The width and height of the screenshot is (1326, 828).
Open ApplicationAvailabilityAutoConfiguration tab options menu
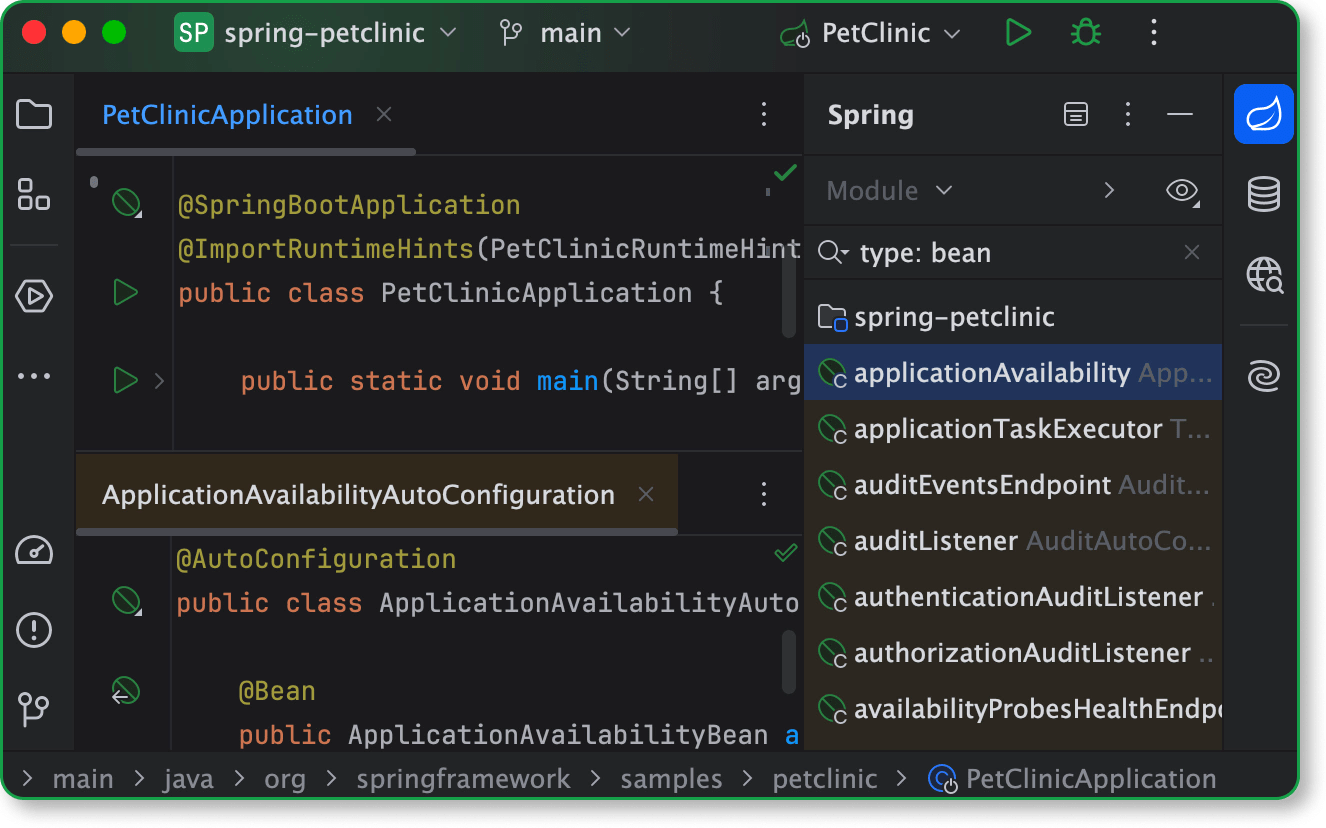coord(764,494)
